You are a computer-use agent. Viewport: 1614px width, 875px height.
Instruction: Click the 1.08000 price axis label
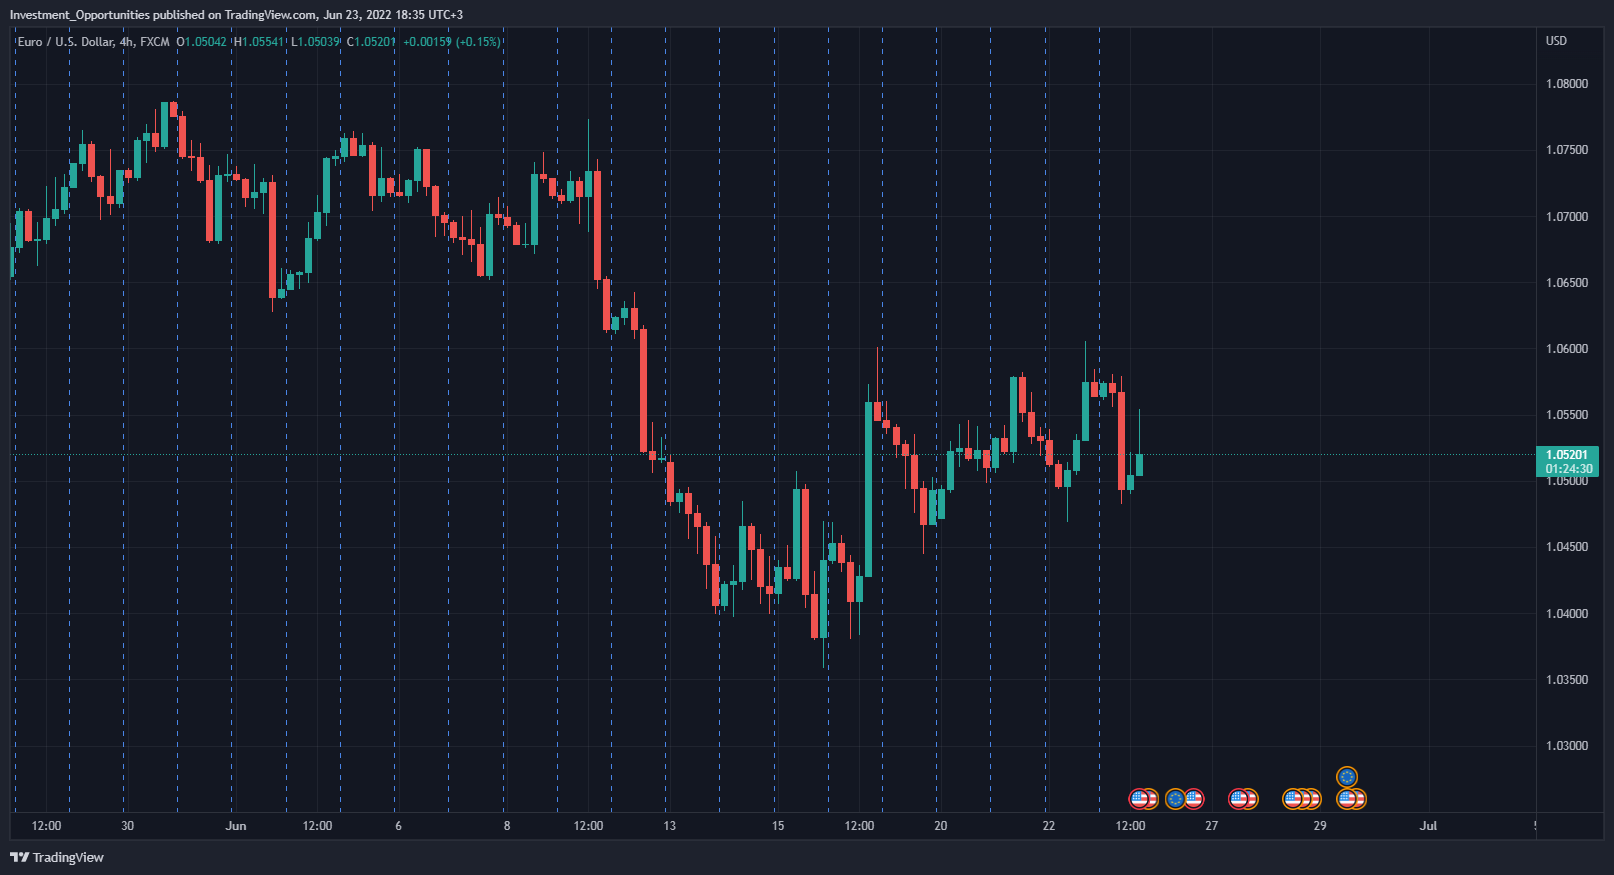(x=1567, y=84)
